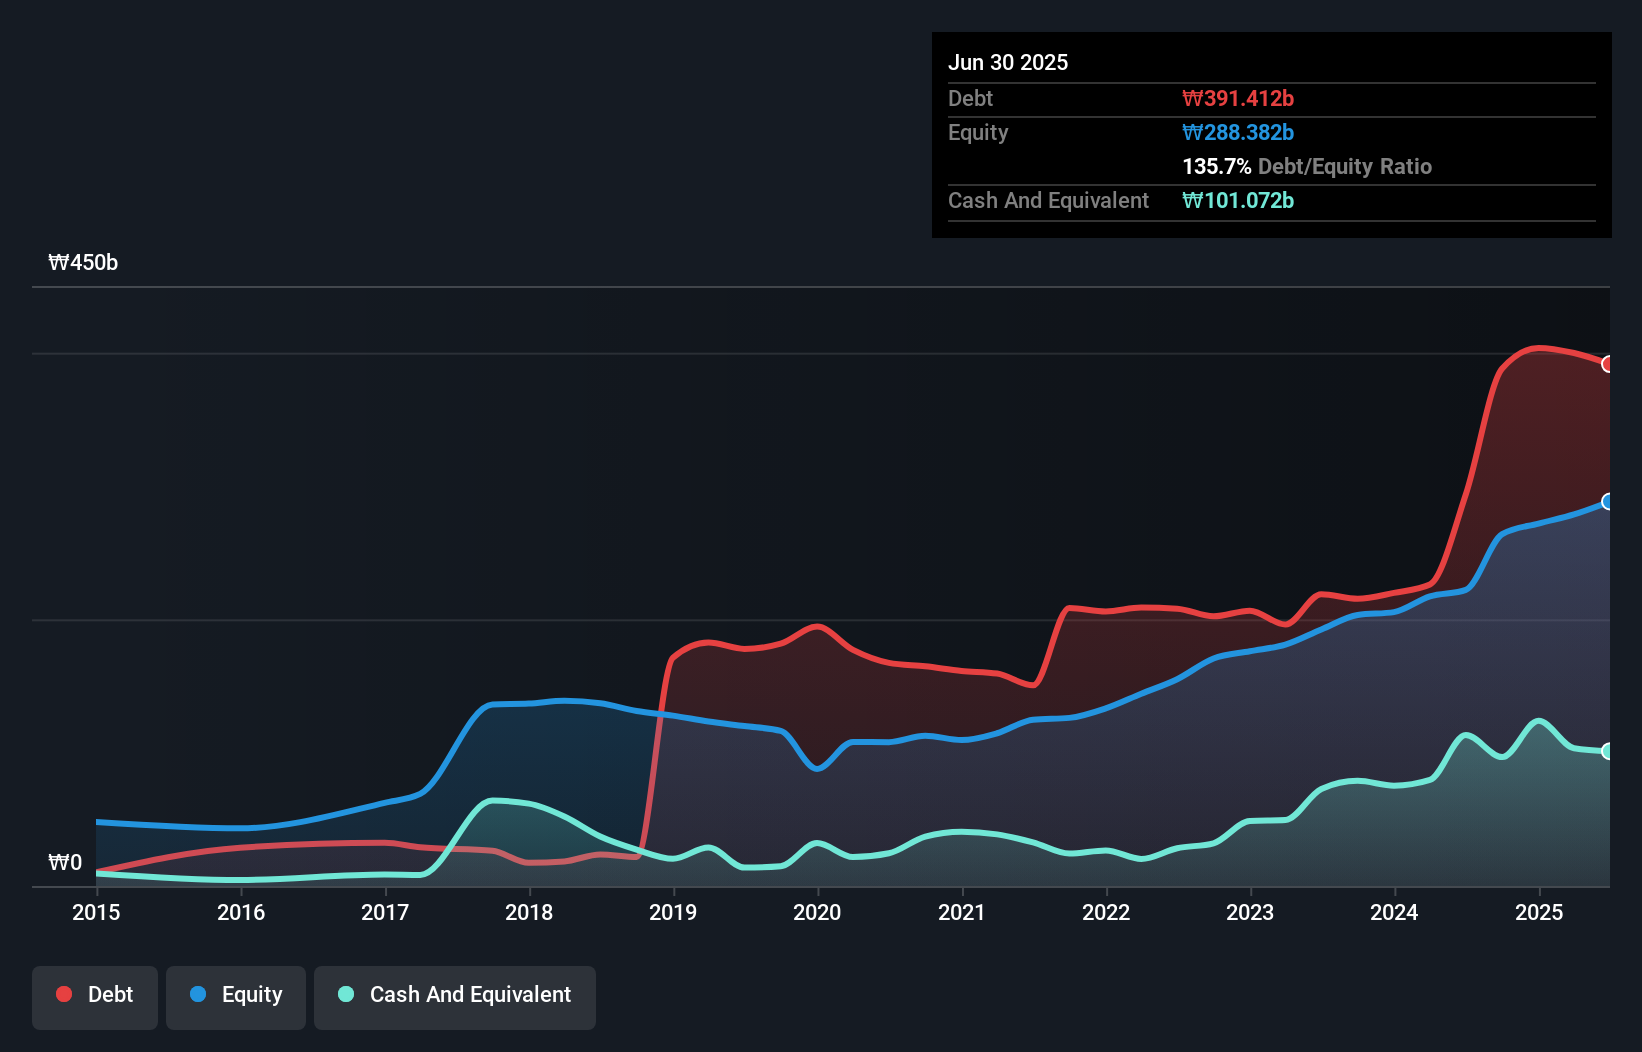
Task: Click the red Debt legend dot
Action: (64, 994)
